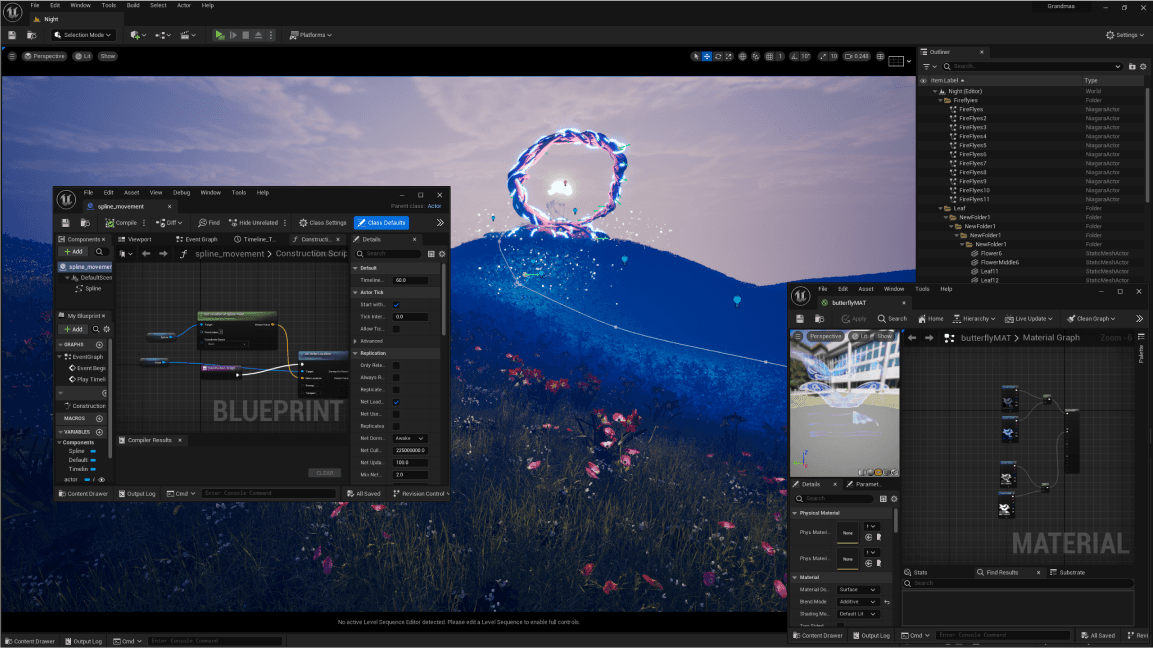1153x648 pixels.
Task: Open Class Settings in Blueprint editor
Action: pyautogui.click(x=323, y=223)
